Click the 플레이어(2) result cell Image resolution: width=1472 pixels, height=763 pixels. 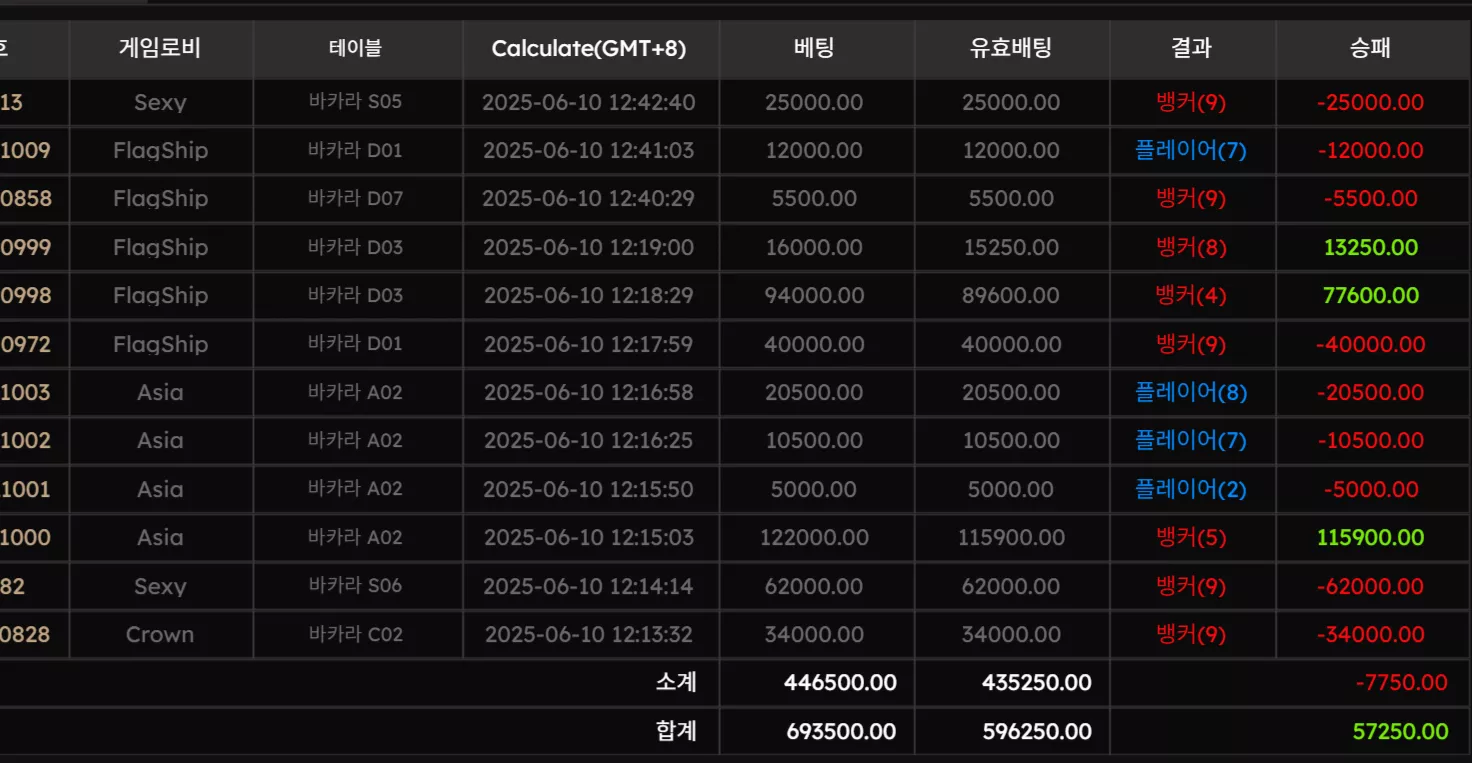[x=1191, y=489]
